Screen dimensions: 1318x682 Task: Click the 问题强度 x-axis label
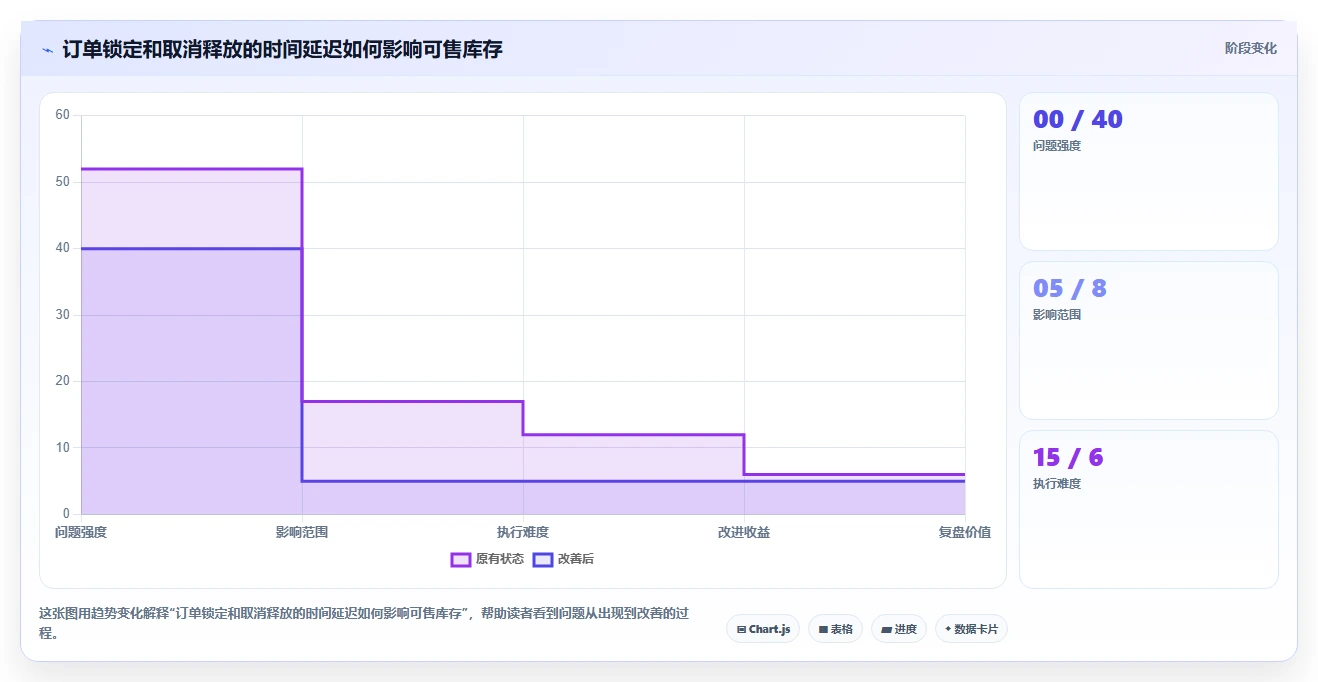click(x=81, y=532)
